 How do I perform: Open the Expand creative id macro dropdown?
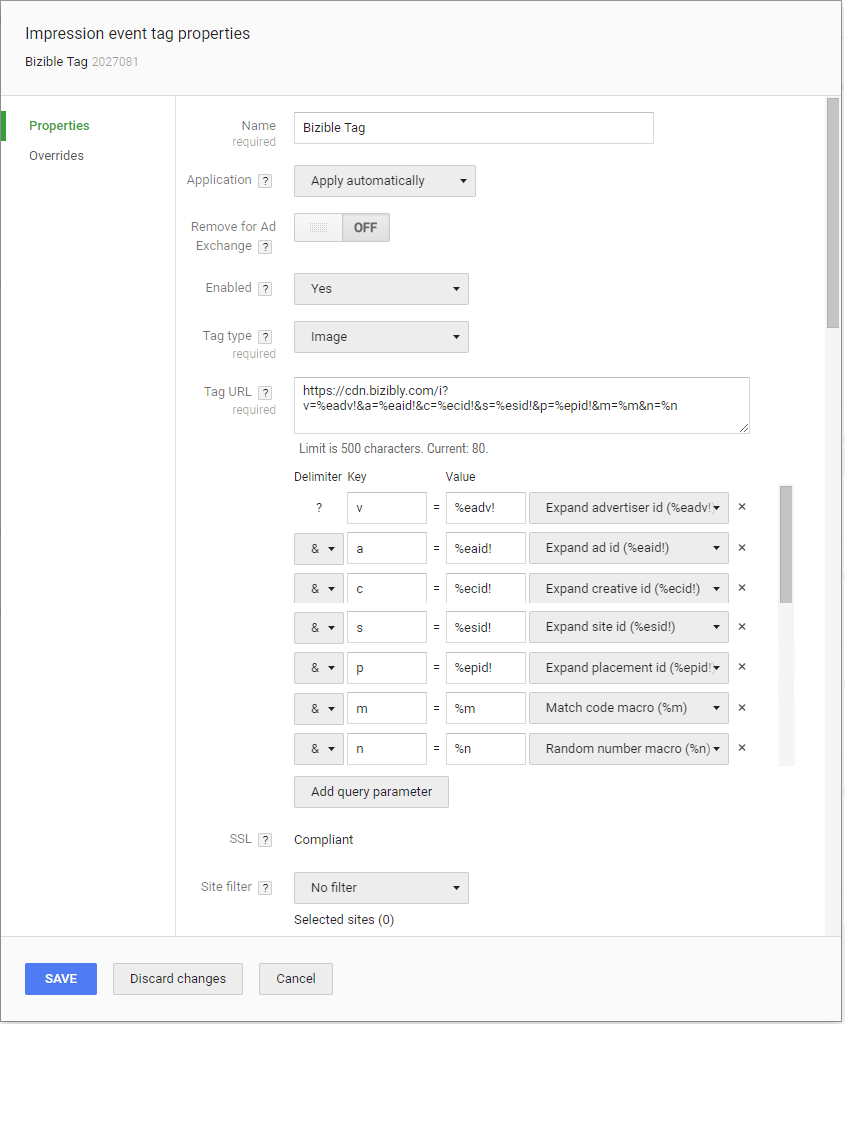coord(628,588)
